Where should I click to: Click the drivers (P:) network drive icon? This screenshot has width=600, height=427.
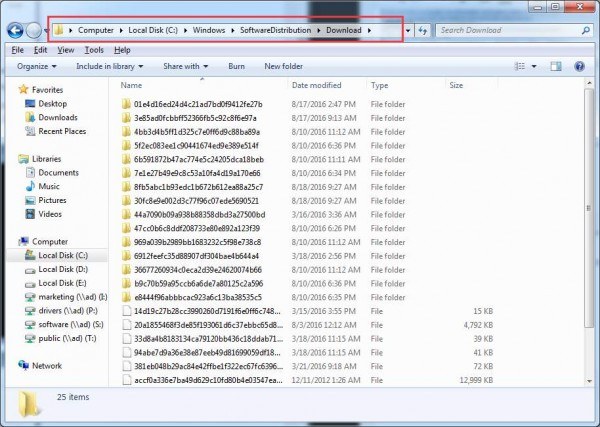(30, 311)
